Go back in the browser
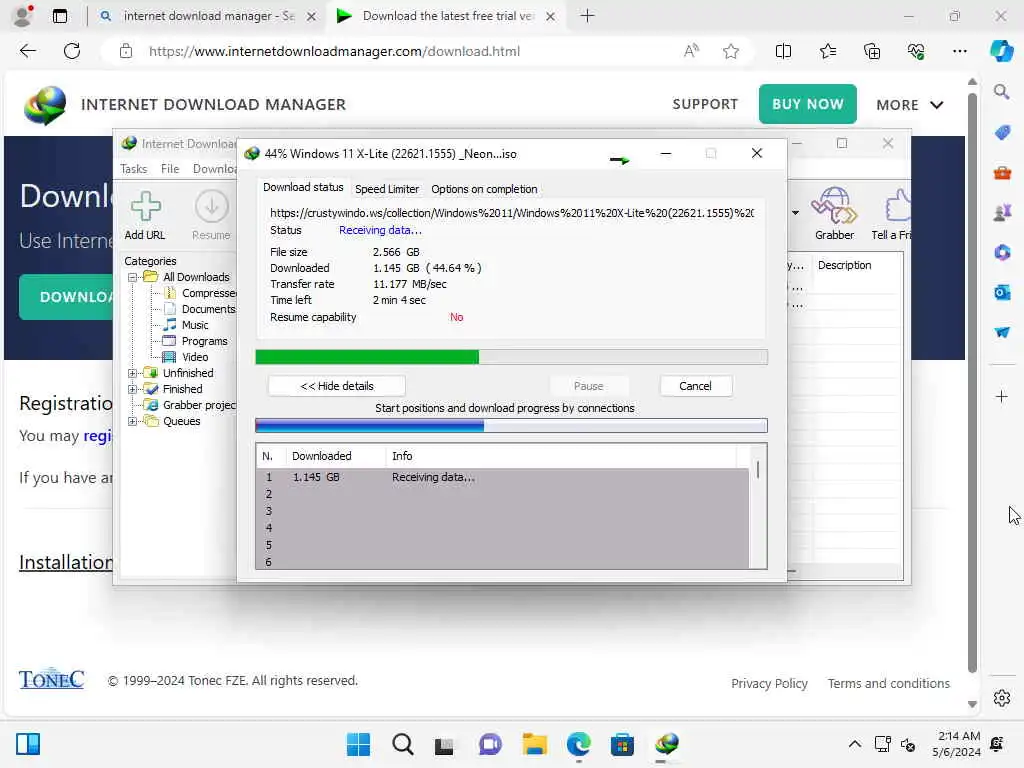 (x=27, y=51)
